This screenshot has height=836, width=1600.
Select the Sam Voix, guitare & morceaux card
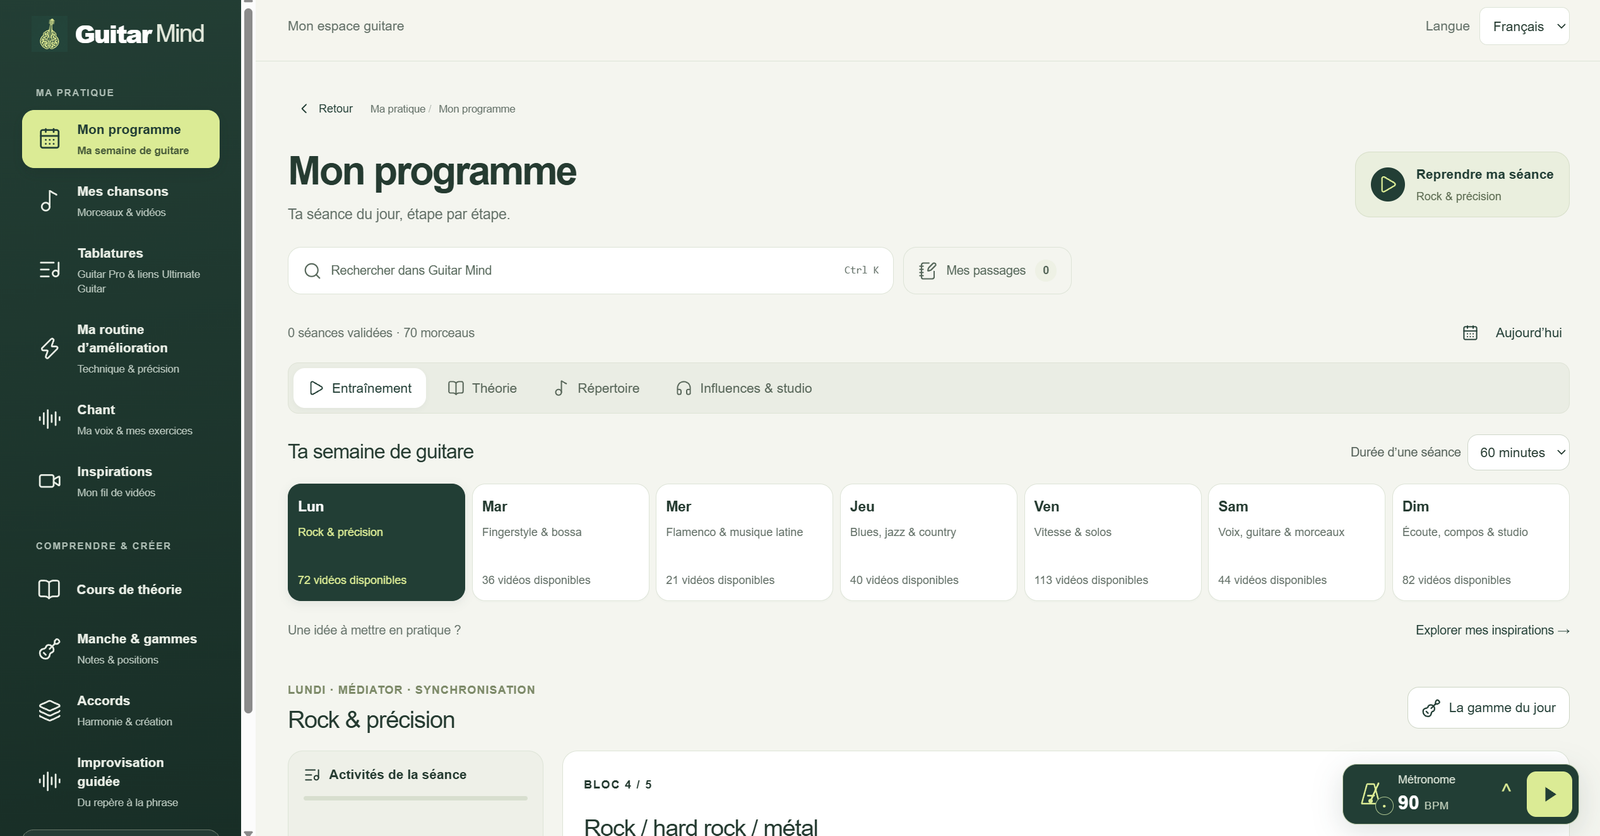tap(1296, 542)
